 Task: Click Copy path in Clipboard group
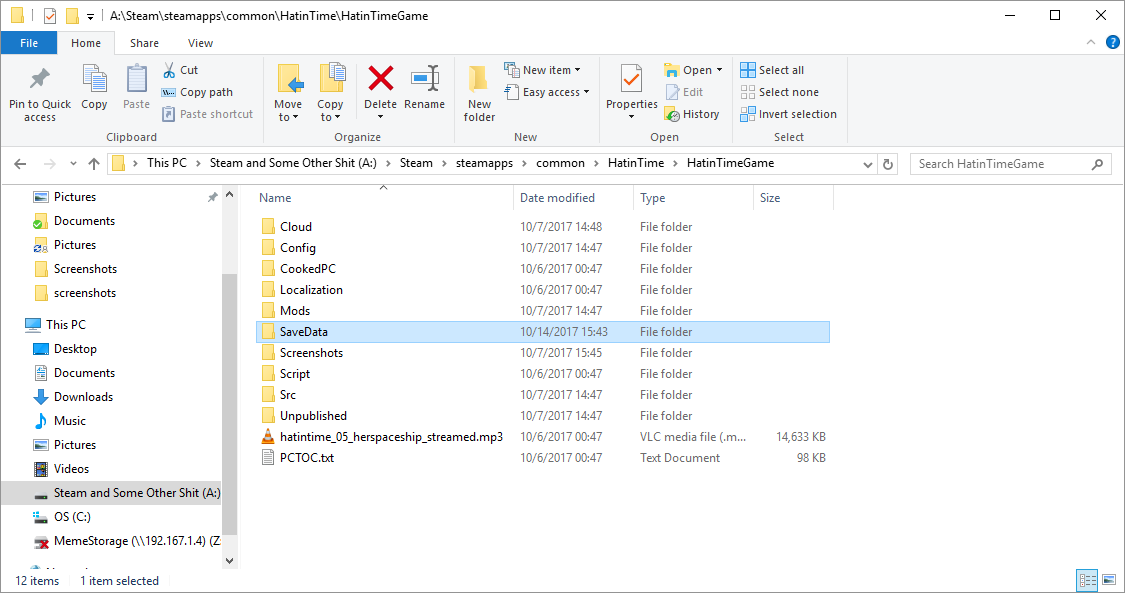point(197,92)
